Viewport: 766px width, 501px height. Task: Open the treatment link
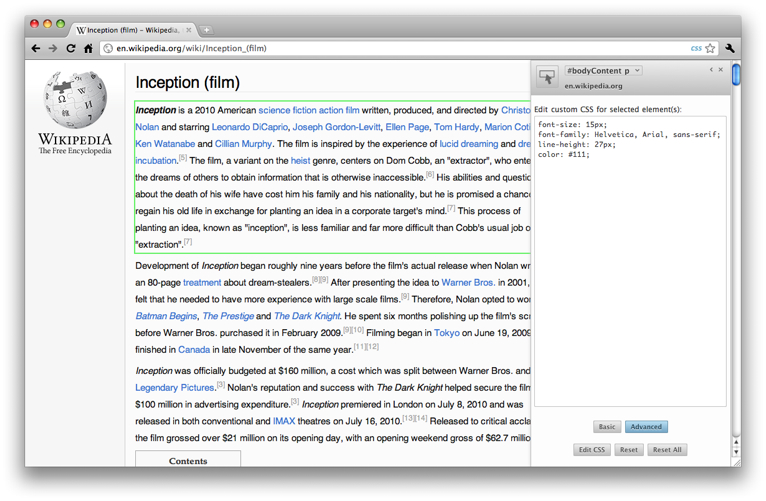point(202,283)
